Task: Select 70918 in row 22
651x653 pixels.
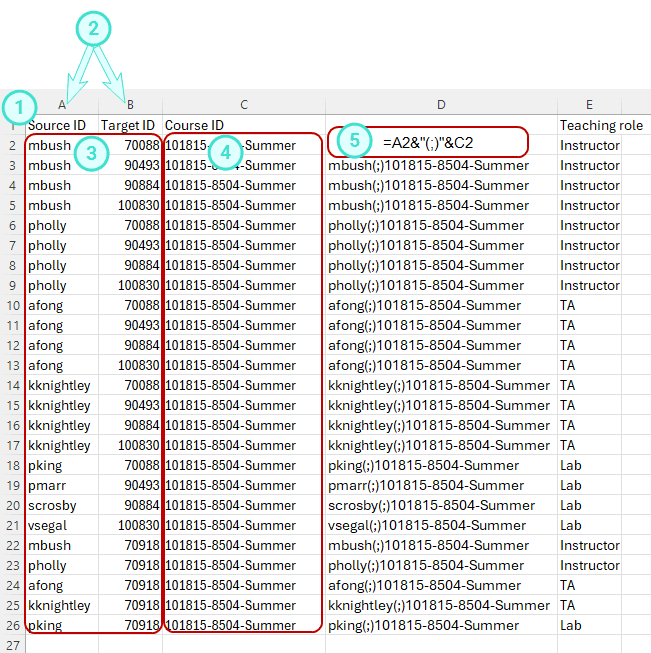Action: point(130,545)
